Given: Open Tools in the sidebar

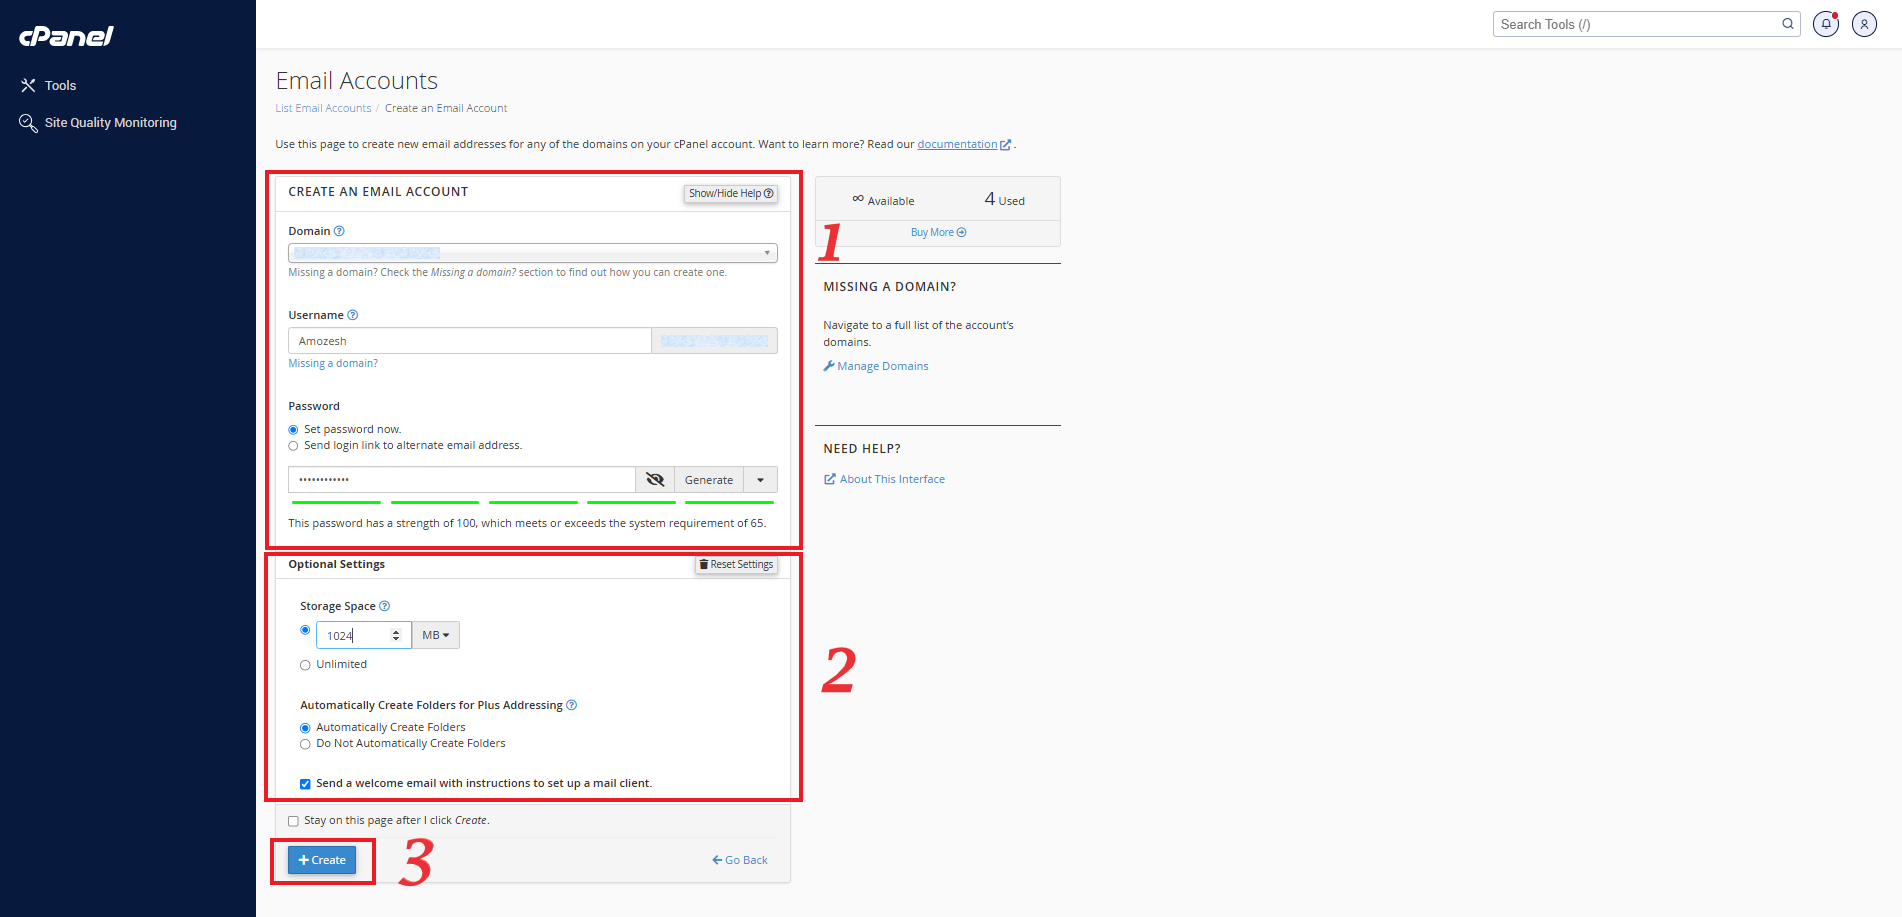Looking at the screenshot, I should click(x=60, y=86).
